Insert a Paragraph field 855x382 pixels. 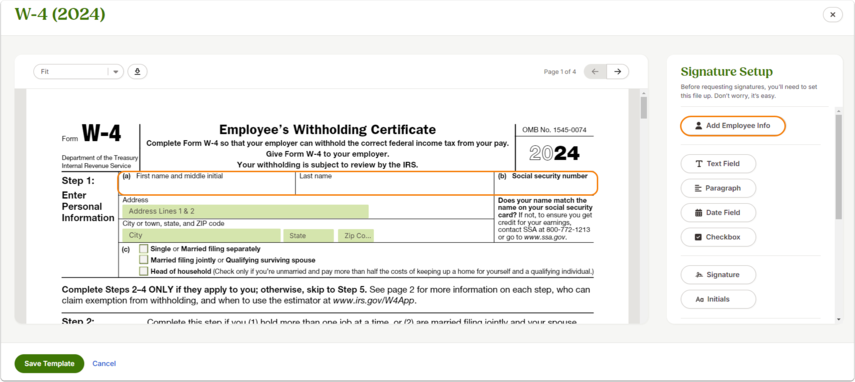[x=718, y=188]
